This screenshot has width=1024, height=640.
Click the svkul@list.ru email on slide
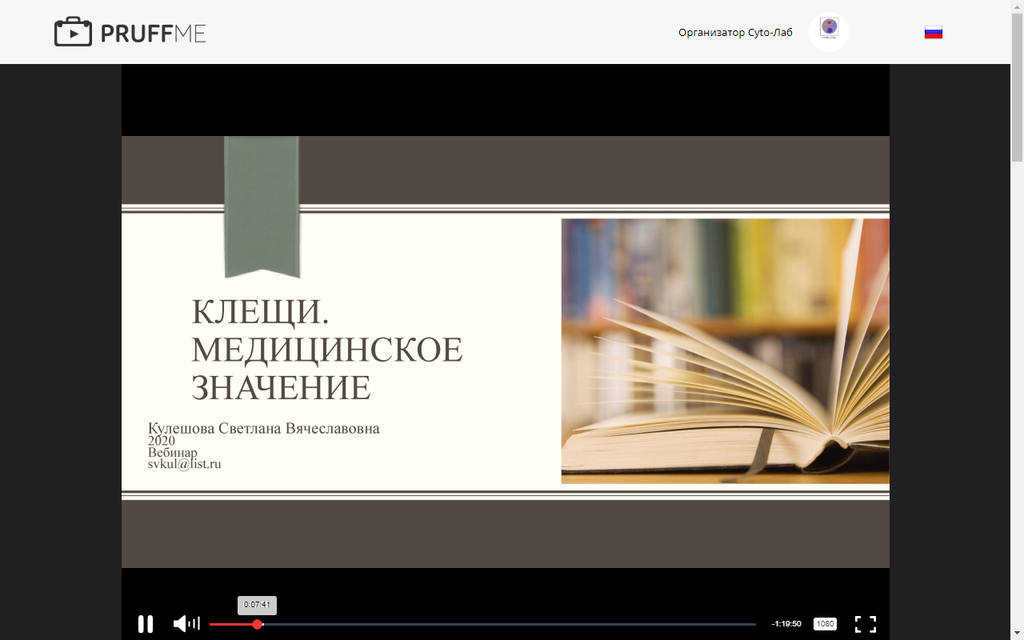point(184,464)
